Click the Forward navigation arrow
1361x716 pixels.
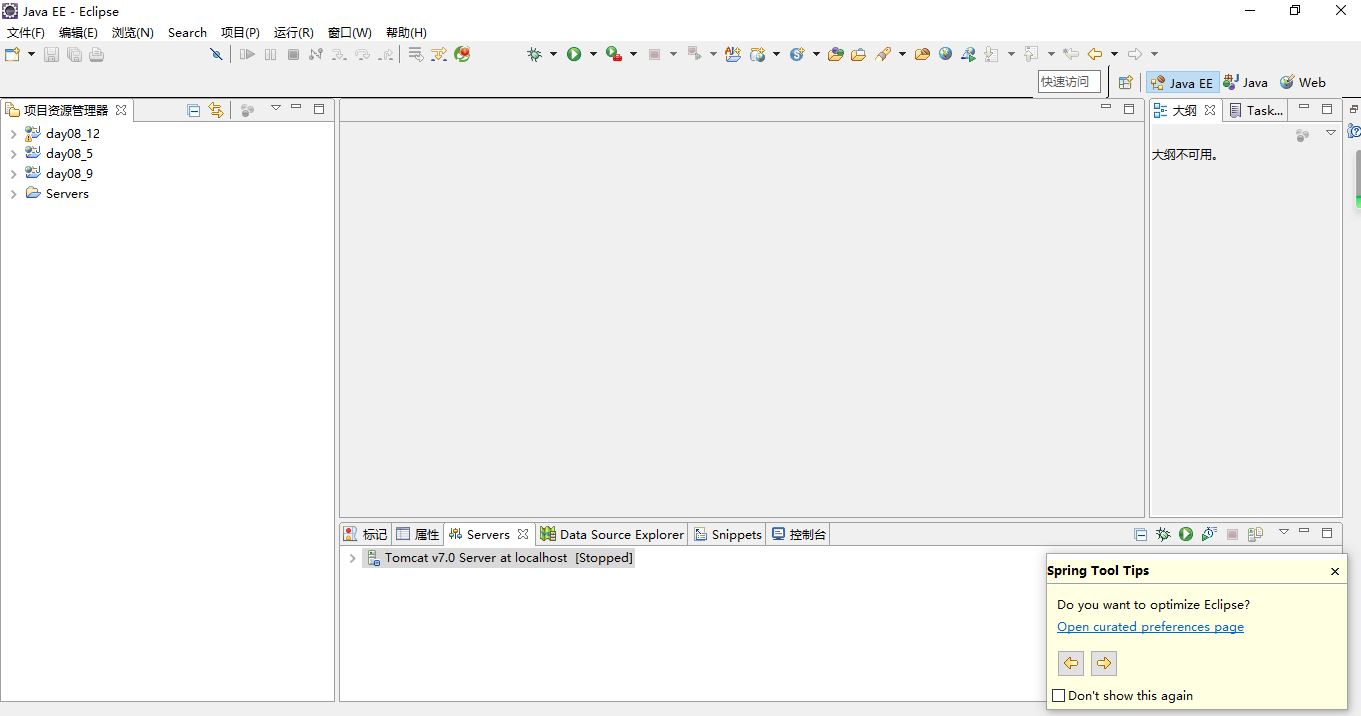[1135, 54]
